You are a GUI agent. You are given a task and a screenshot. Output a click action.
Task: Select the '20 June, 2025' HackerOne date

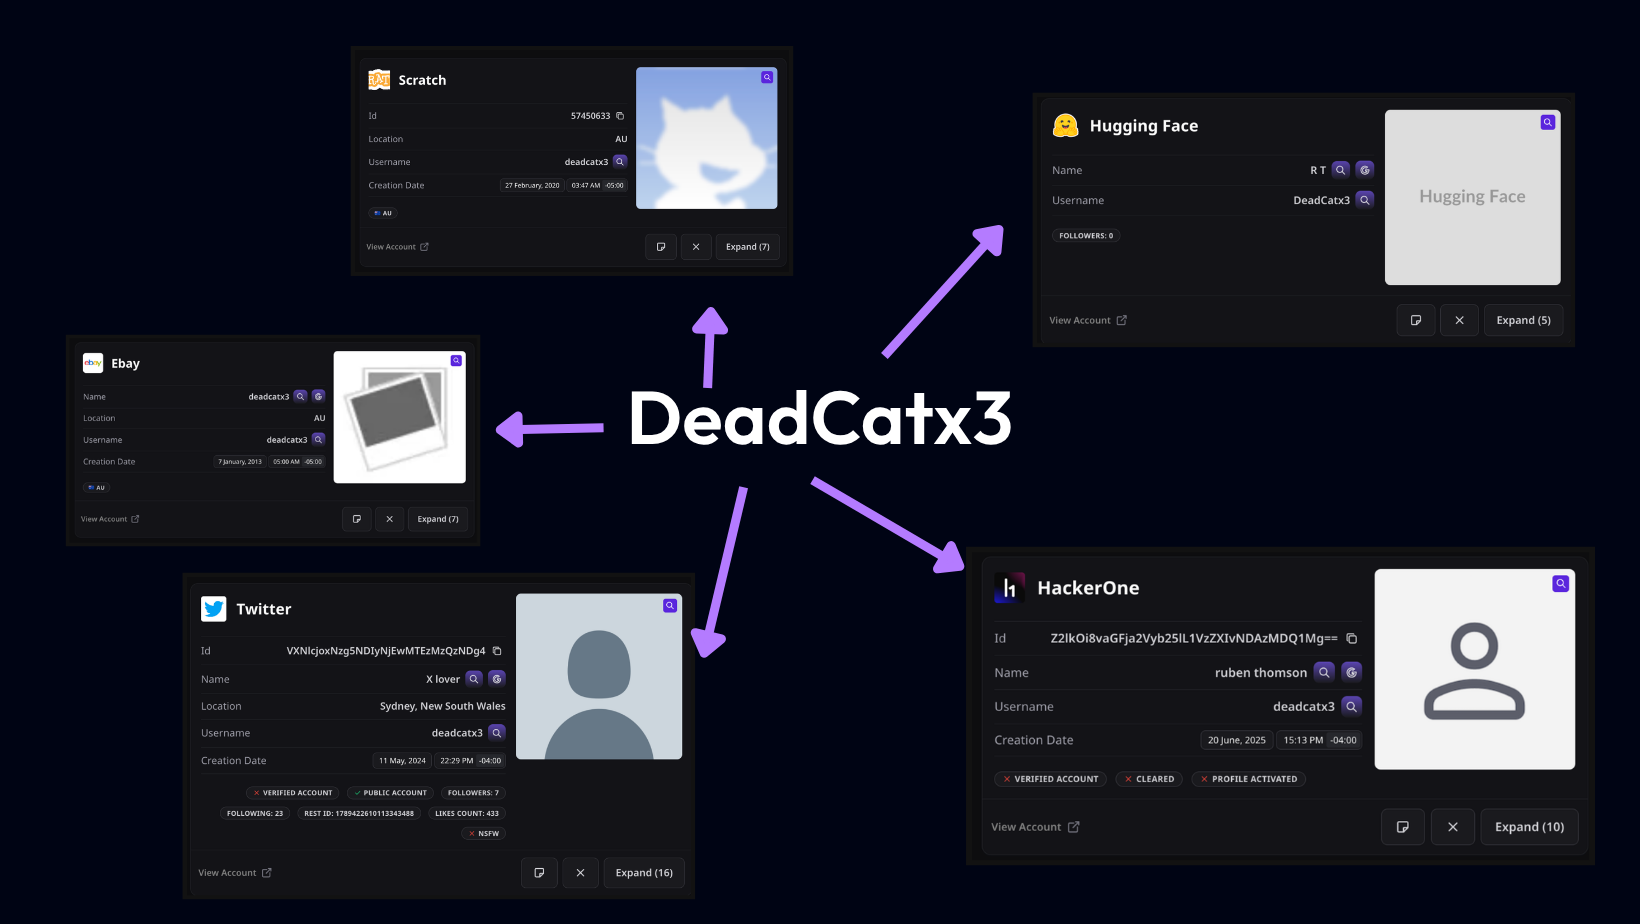[x=1237, y=740]
